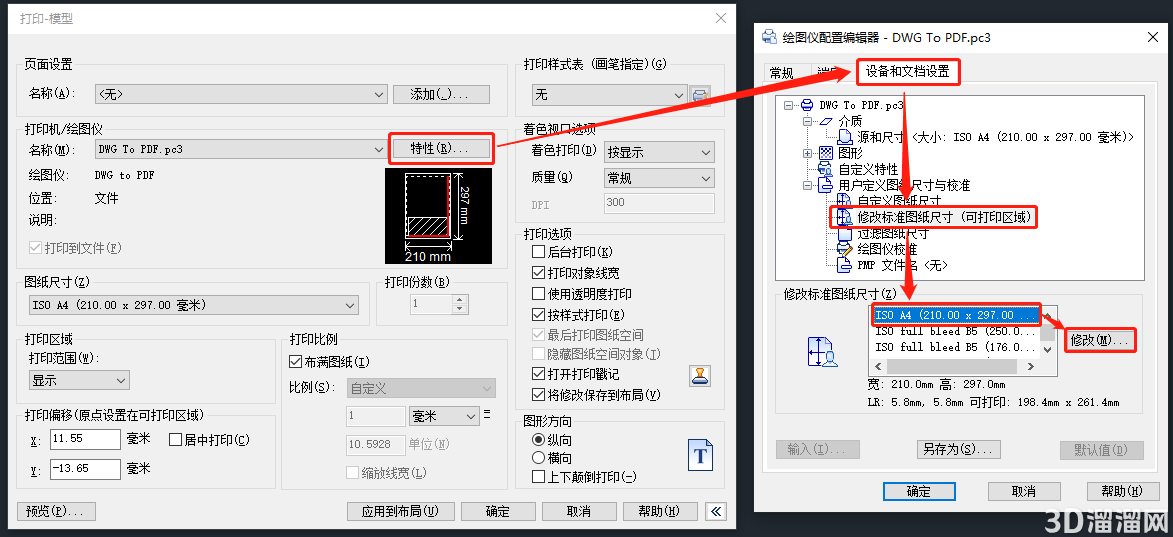The height and width of the screenshot is (537, 1173).
Task: Select ISO full bleed B5 (250.0... entry
Action: [x=955, y=331]
